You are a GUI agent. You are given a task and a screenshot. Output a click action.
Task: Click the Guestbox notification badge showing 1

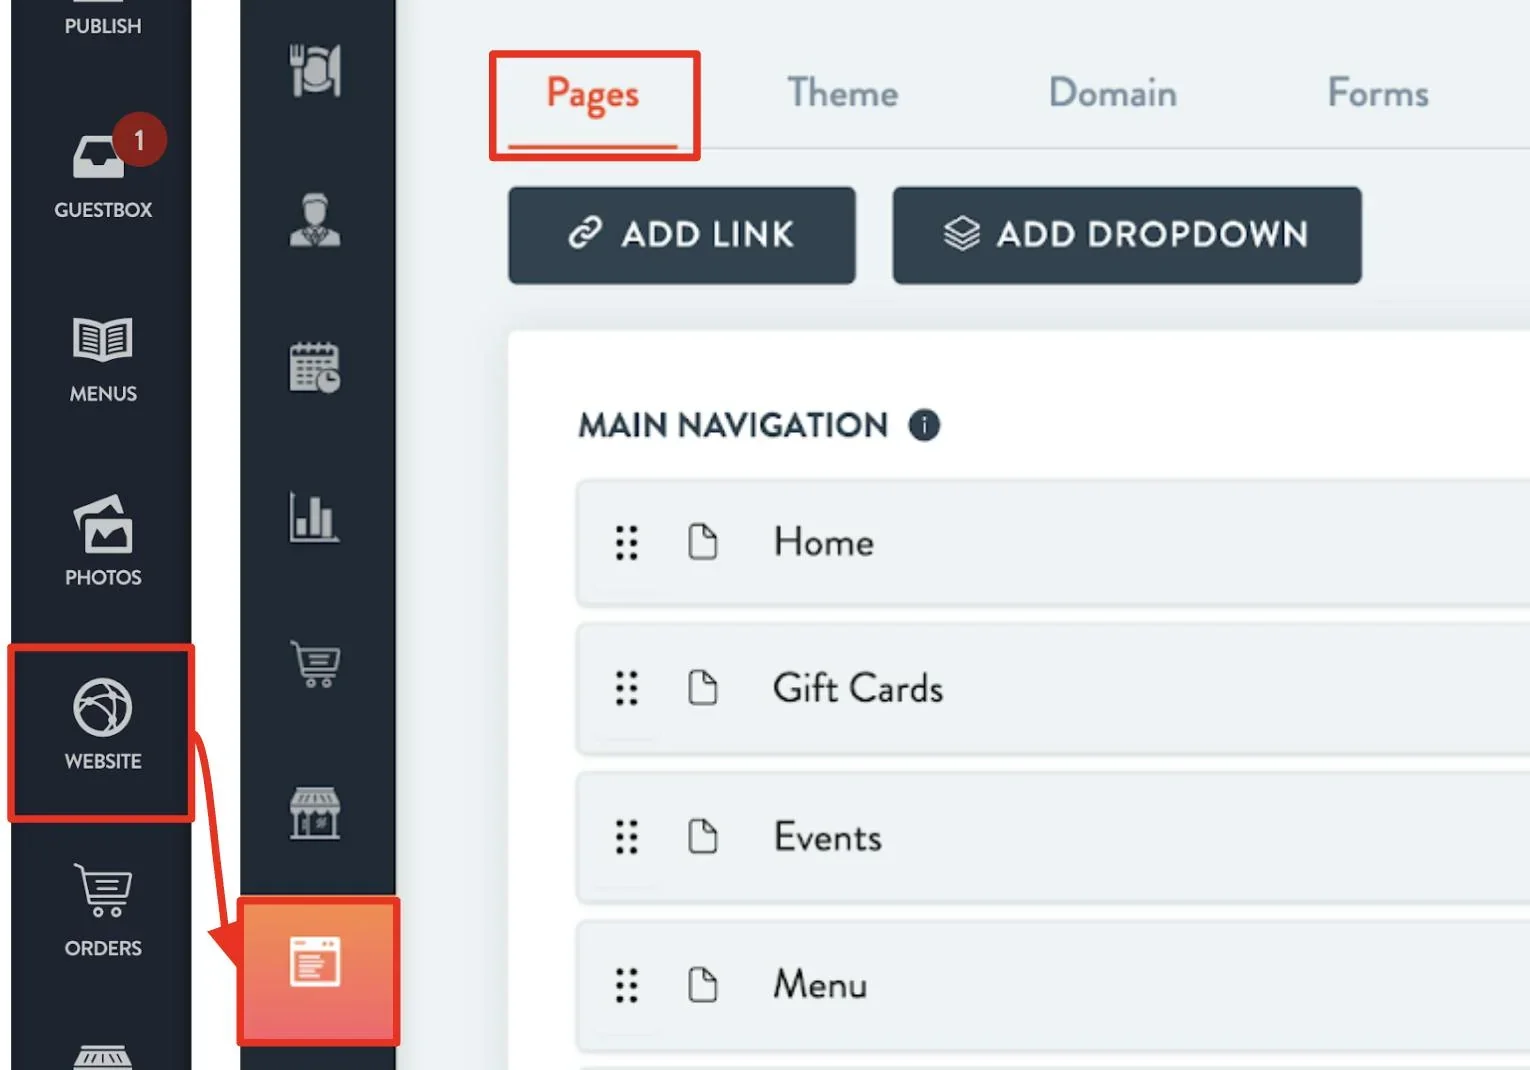(x=139, y=140)
